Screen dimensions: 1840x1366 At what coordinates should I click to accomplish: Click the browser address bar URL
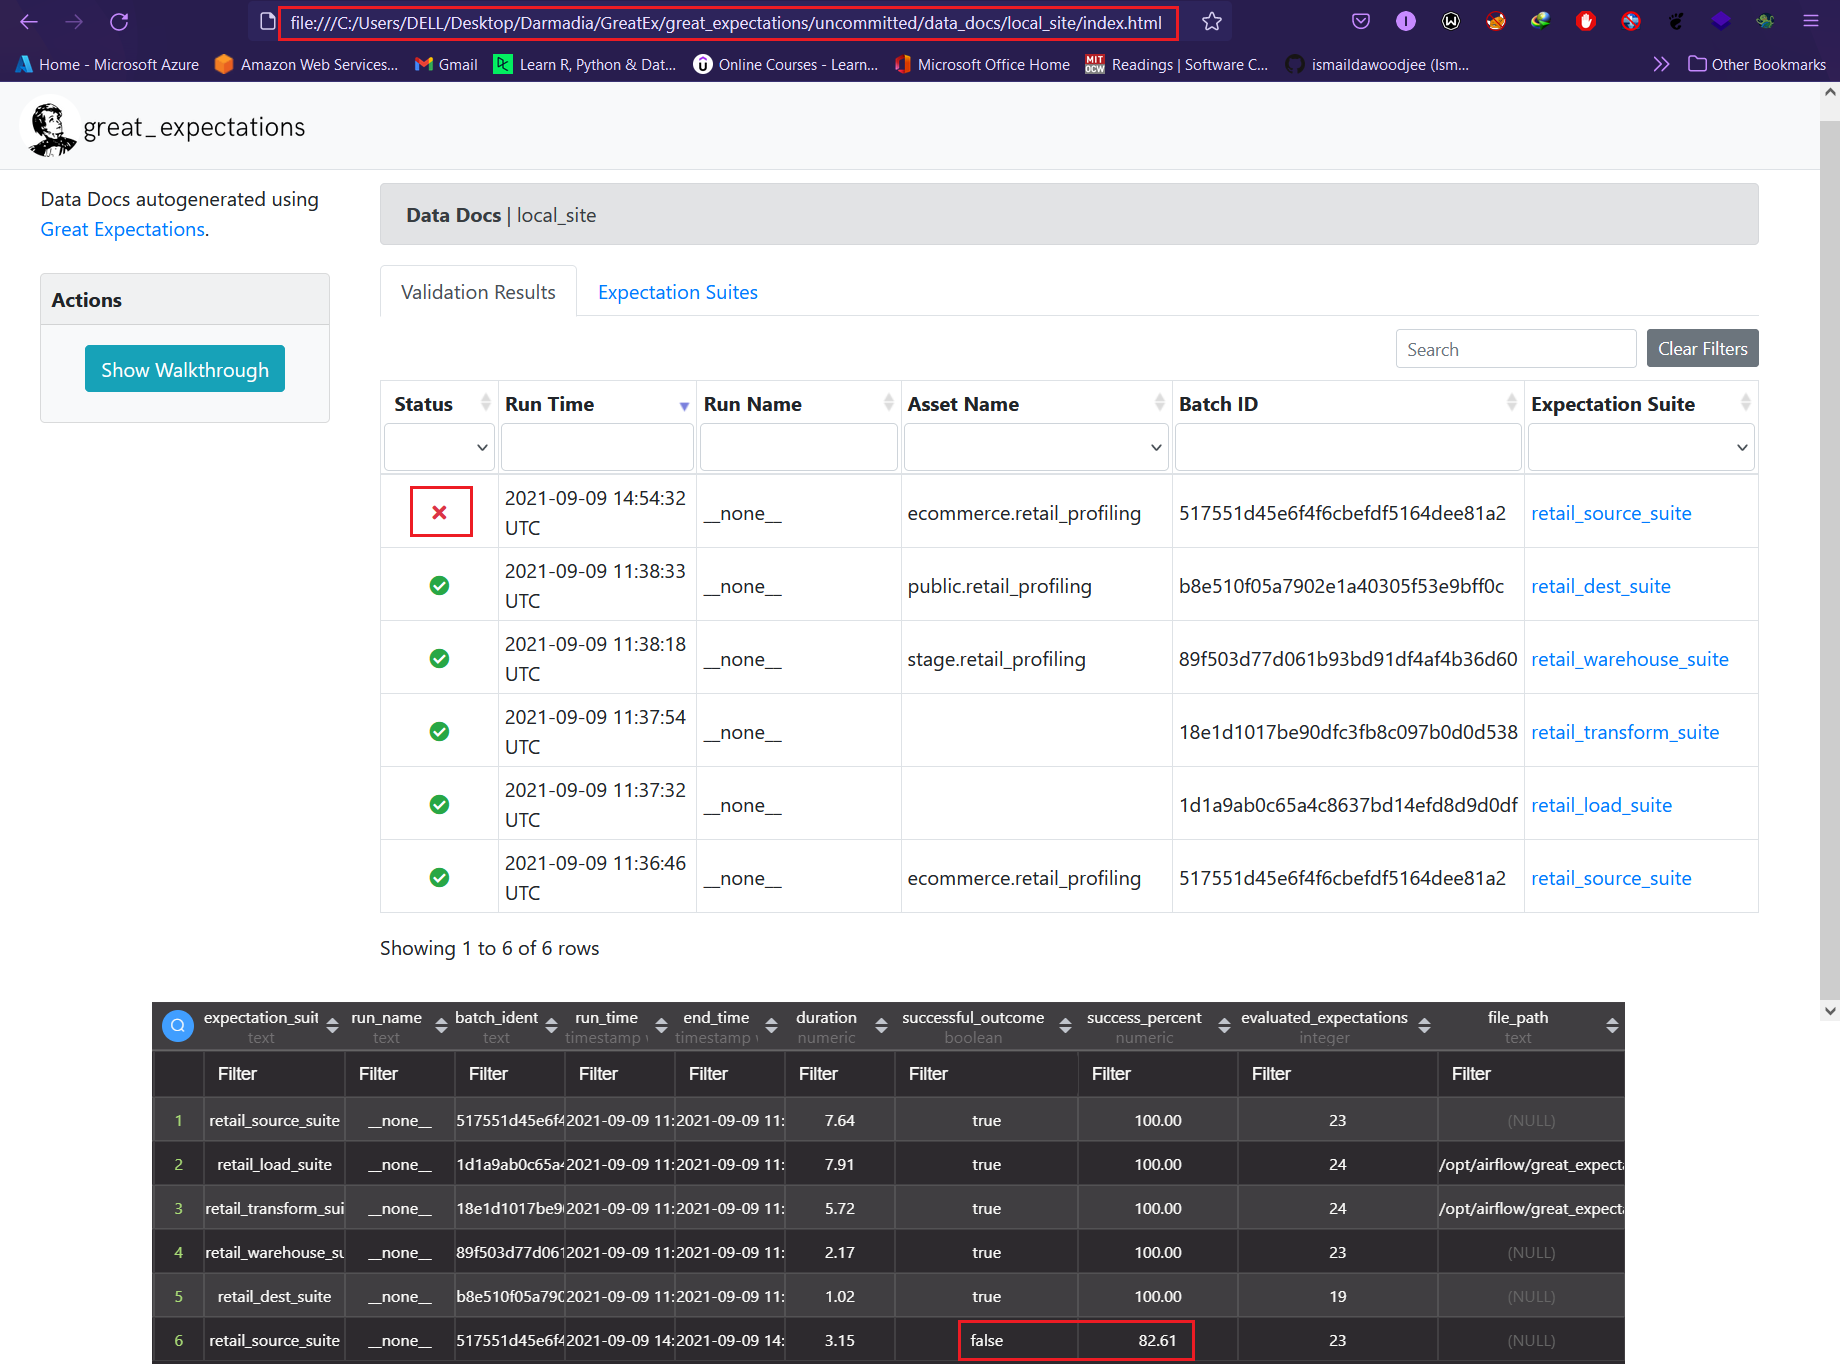click(x=727, y=22)
